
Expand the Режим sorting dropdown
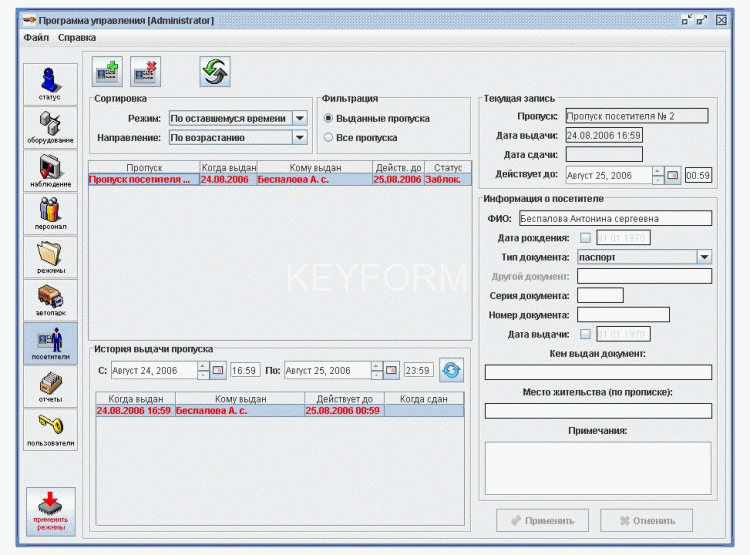click(x=299, y=118)
